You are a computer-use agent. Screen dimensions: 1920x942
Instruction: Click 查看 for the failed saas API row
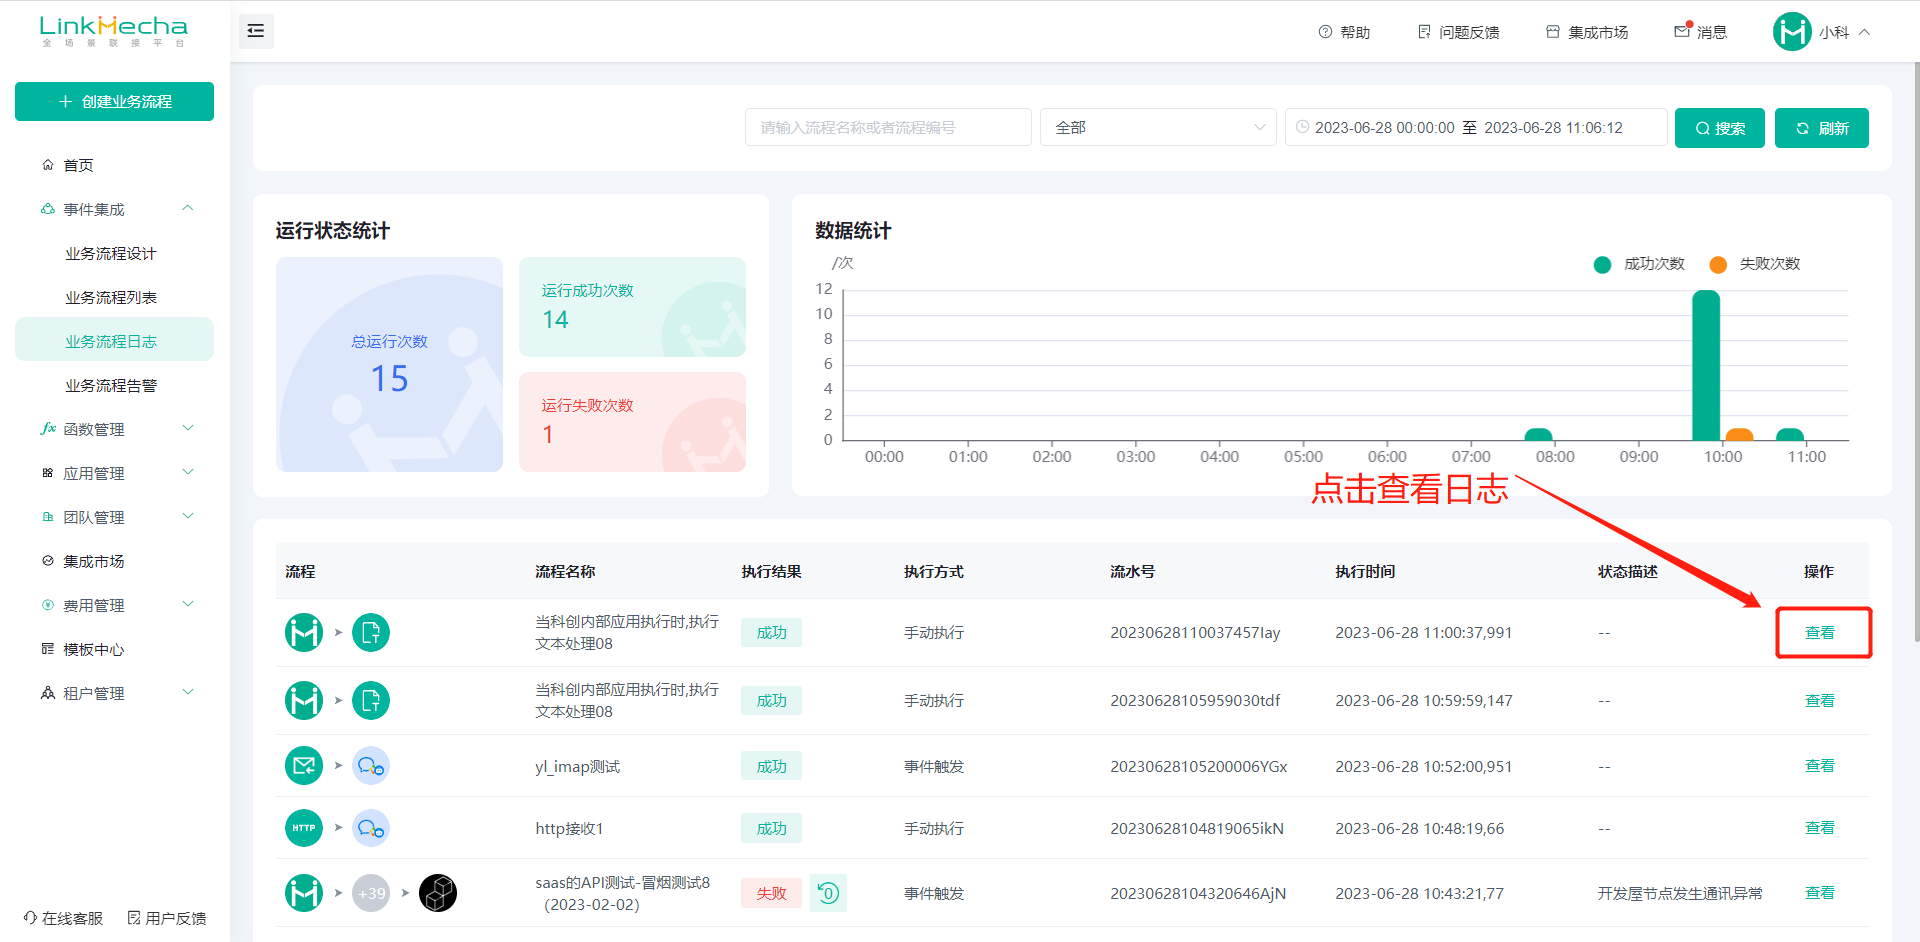(x=1820, y=892)
